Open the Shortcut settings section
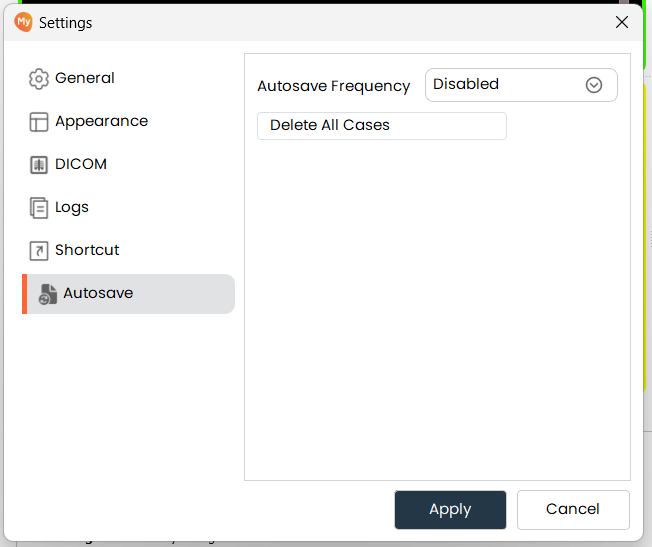652x547 pixels. pyautogui.click(x=87, y=250)
